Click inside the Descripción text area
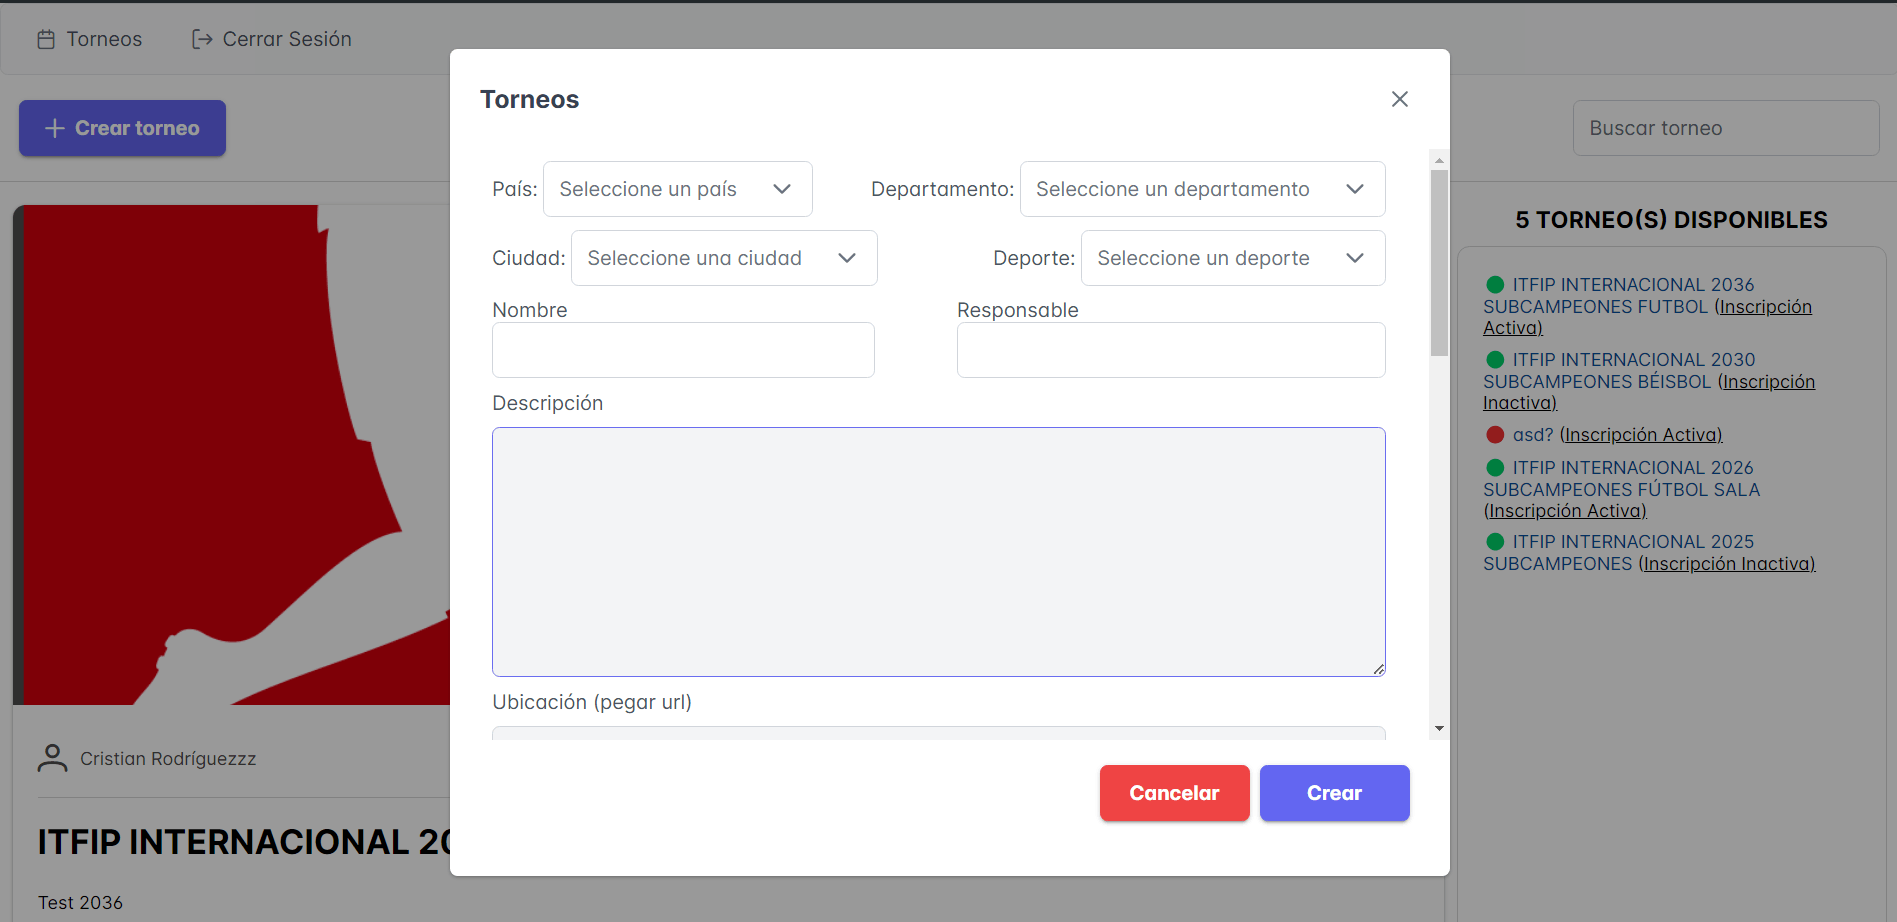The width and height of the screenshot is (1897, 922). pos(938,552)
